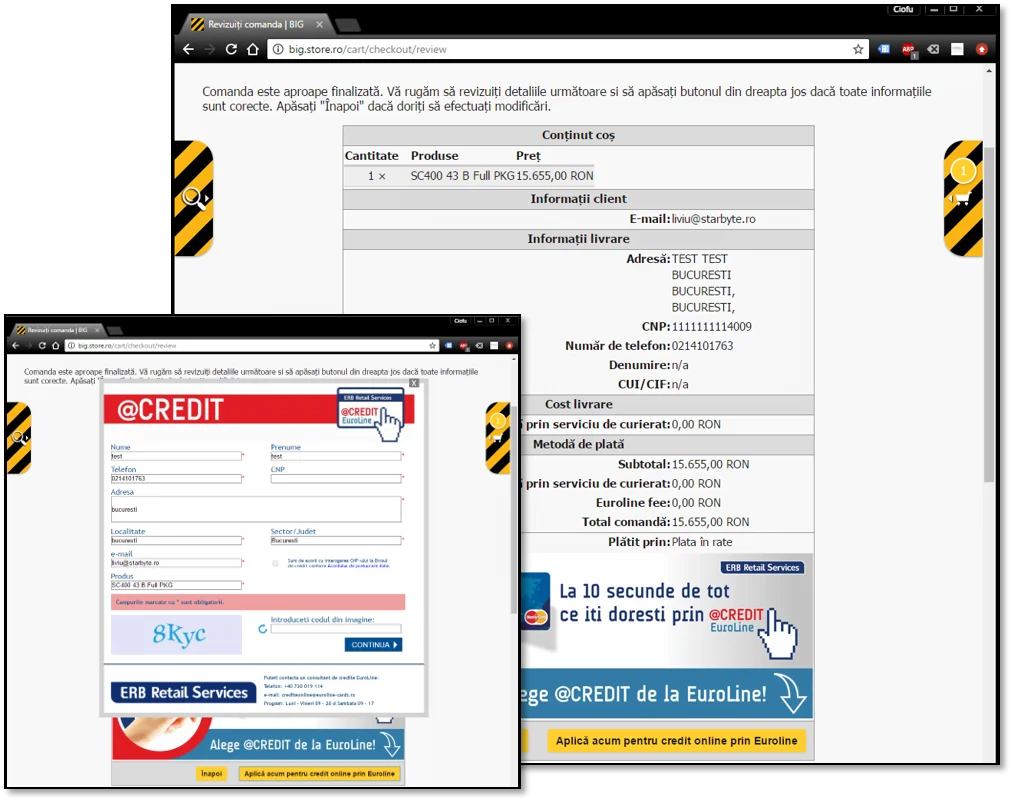This screenshot has width=1013, height=802.
Task: Click the empty CNP input field
Action: click(336, 479)
